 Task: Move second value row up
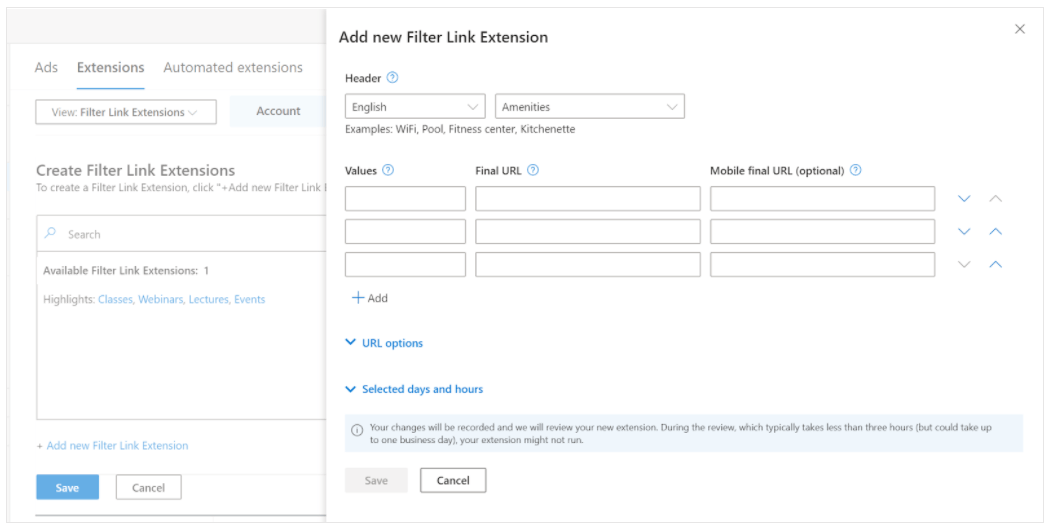(996, 231)
